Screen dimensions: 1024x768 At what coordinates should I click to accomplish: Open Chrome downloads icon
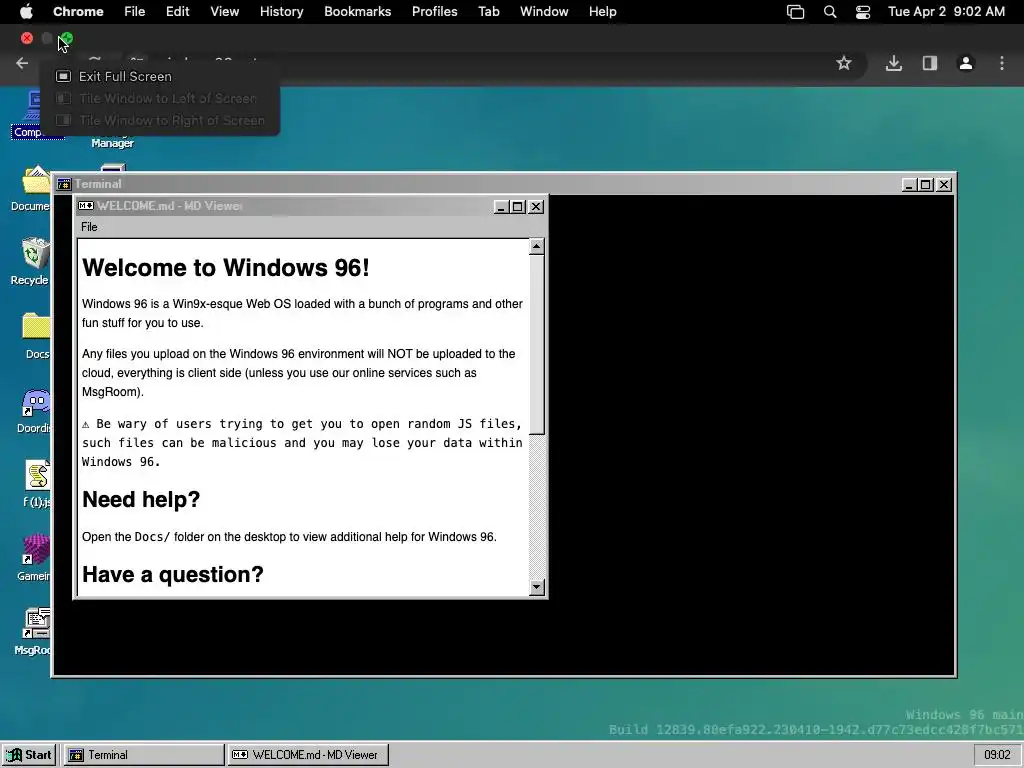[893, 63]
